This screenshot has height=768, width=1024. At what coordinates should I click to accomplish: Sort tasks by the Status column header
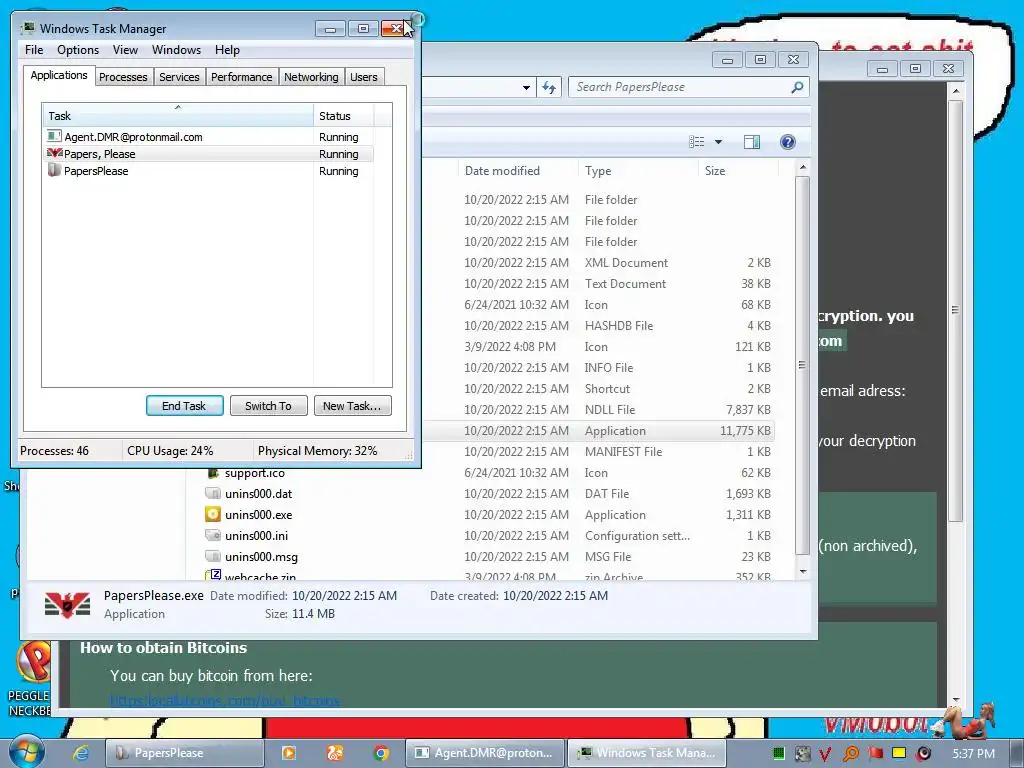coord(343,116)
